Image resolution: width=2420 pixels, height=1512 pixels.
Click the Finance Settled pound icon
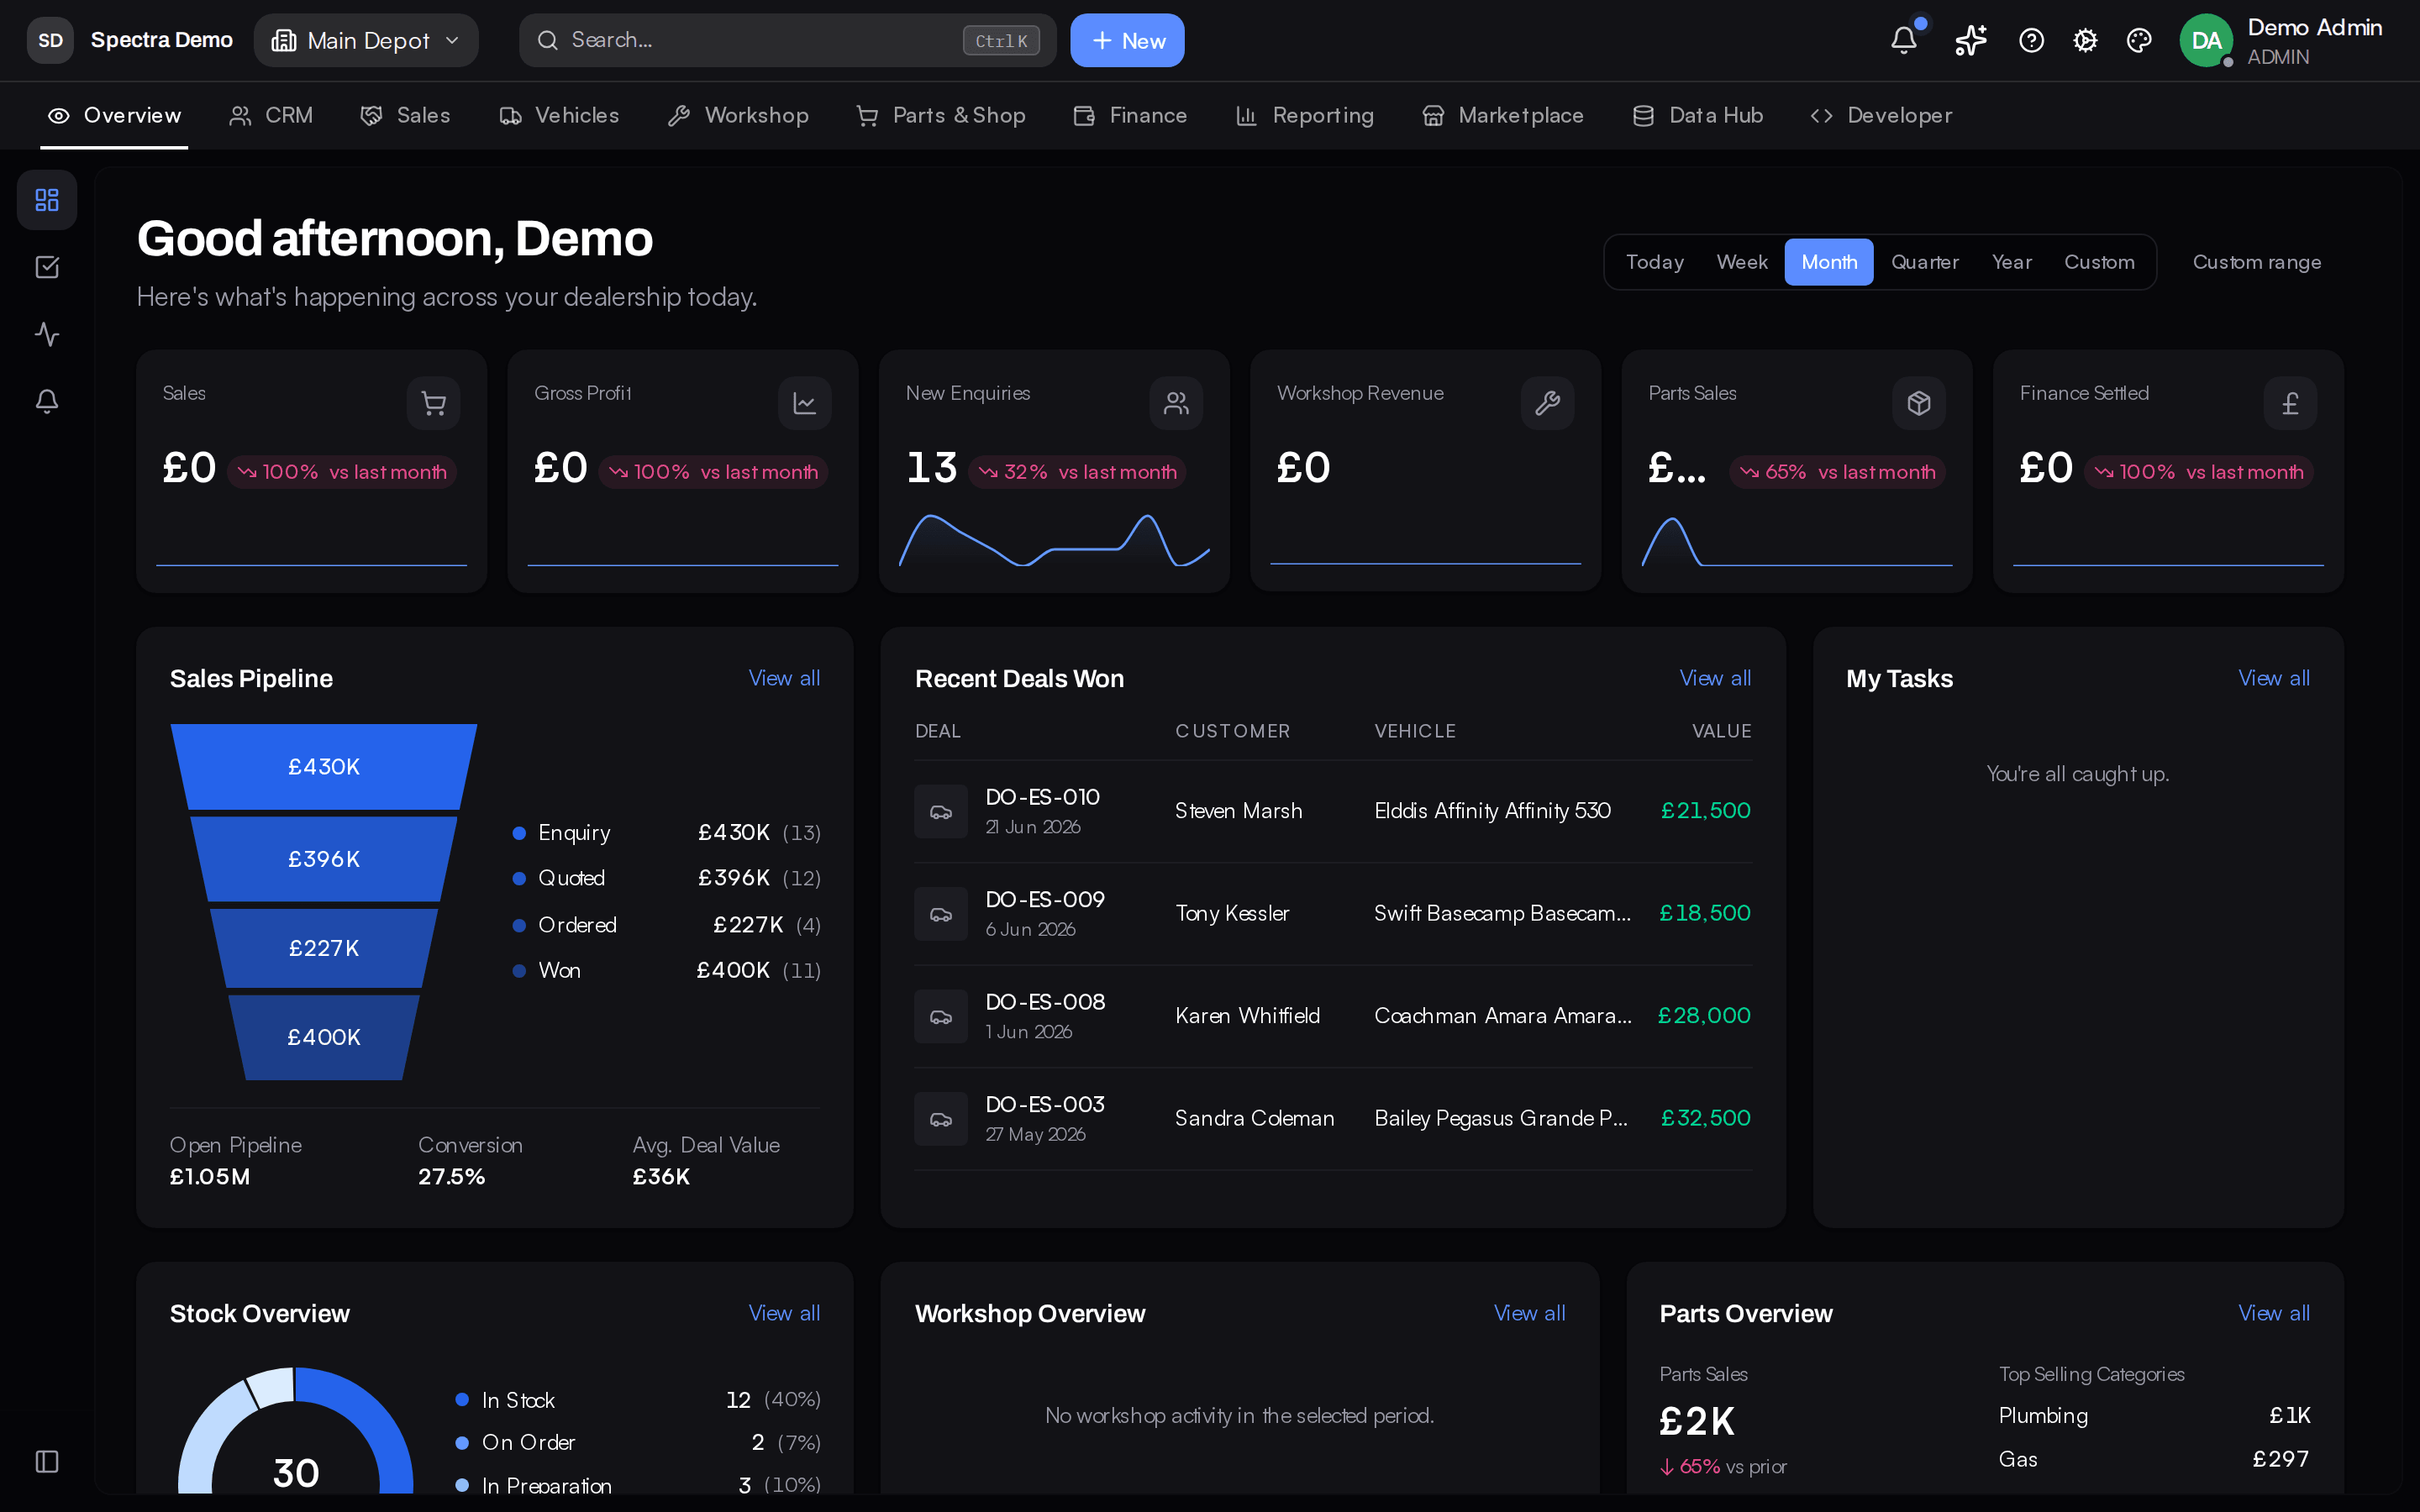click(x=2290, y=403)
